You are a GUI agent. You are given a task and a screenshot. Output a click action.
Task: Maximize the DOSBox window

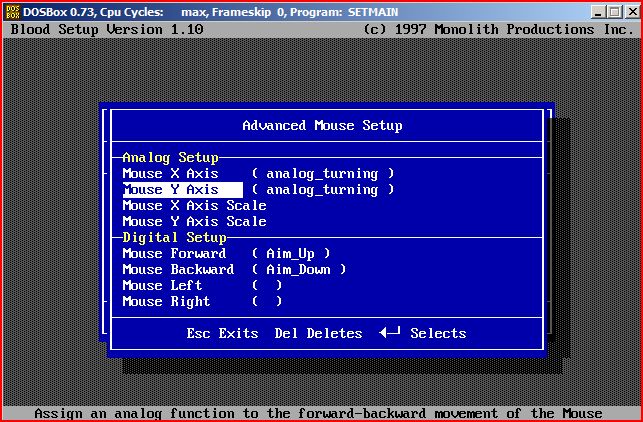point(614,12)
